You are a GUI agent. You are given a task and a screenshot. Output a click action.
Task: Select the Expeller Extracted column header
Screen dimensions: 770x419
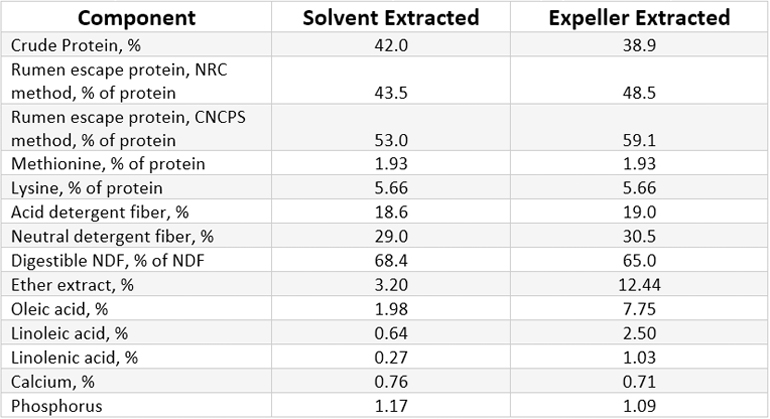pos(643,18)
